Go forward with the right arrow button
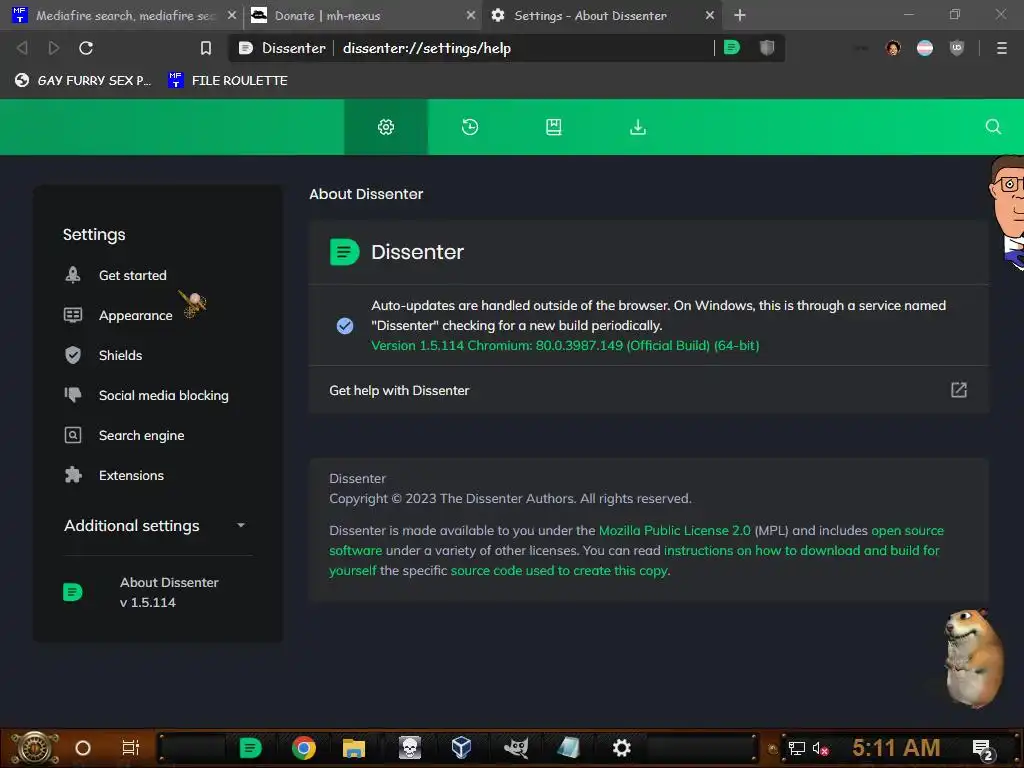 (54, 48)
